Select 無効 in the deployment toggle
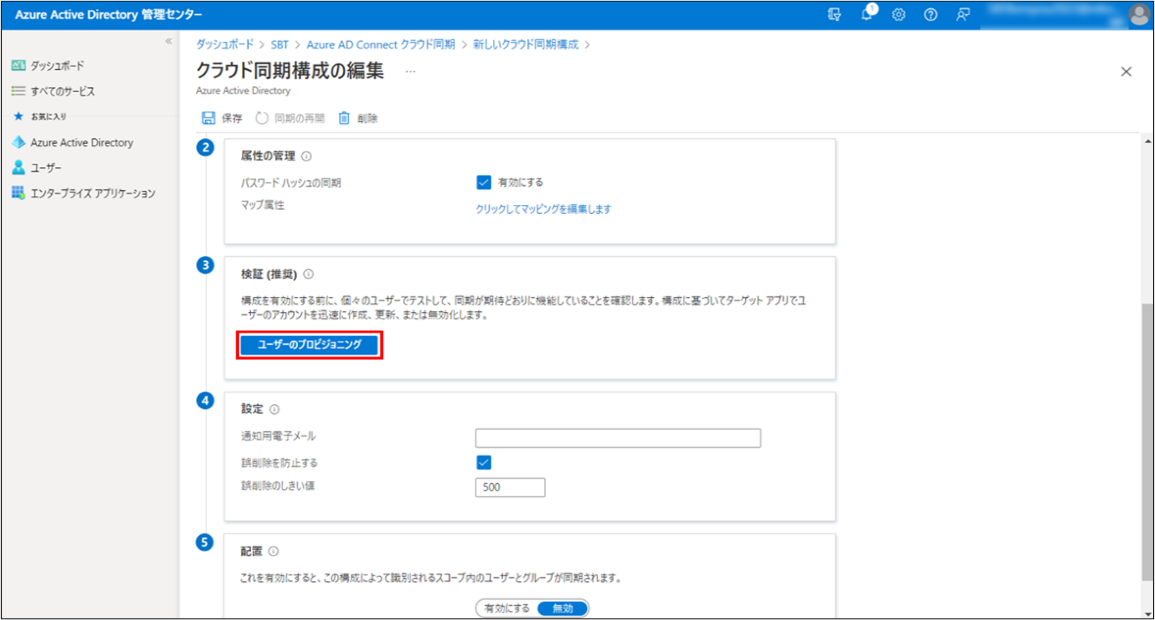The image size is (1155, 620). click(x=563, y=608)
